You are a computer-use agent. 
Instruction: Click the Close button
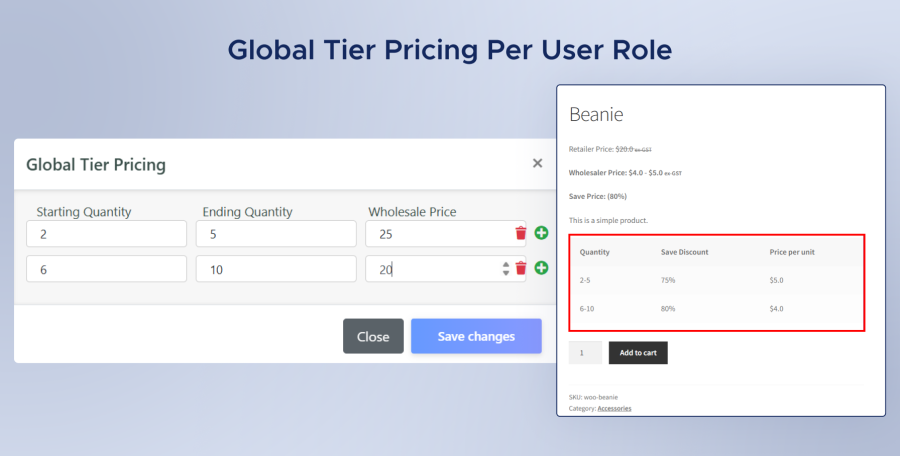(373, 337)
